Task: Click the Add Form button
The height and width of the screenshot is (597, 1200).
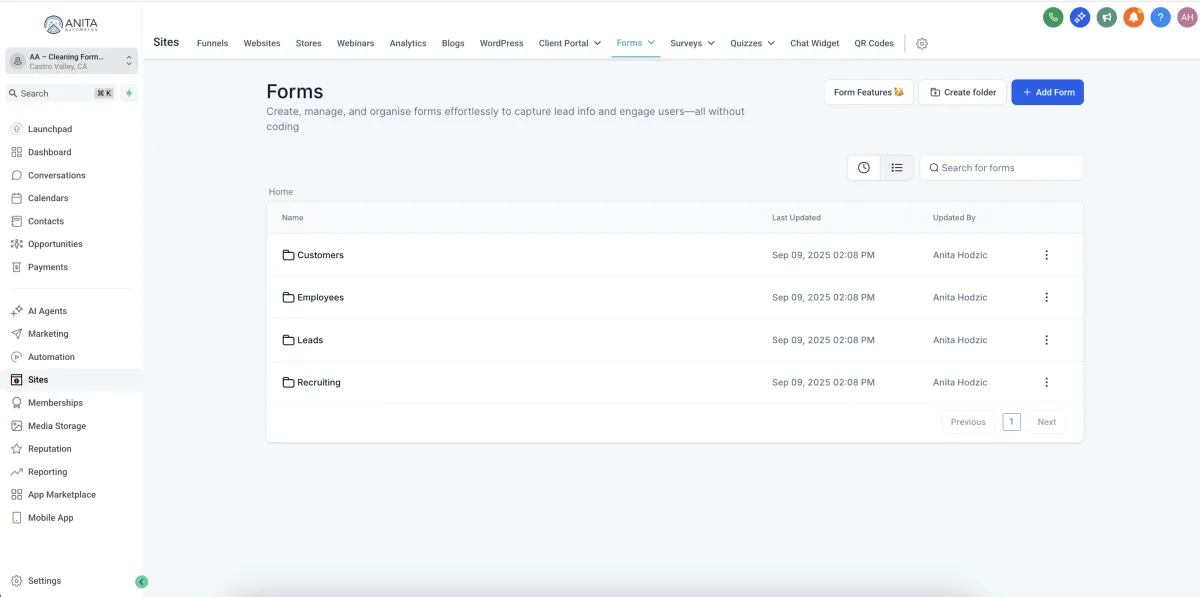Action: (x=1047, y=92)
